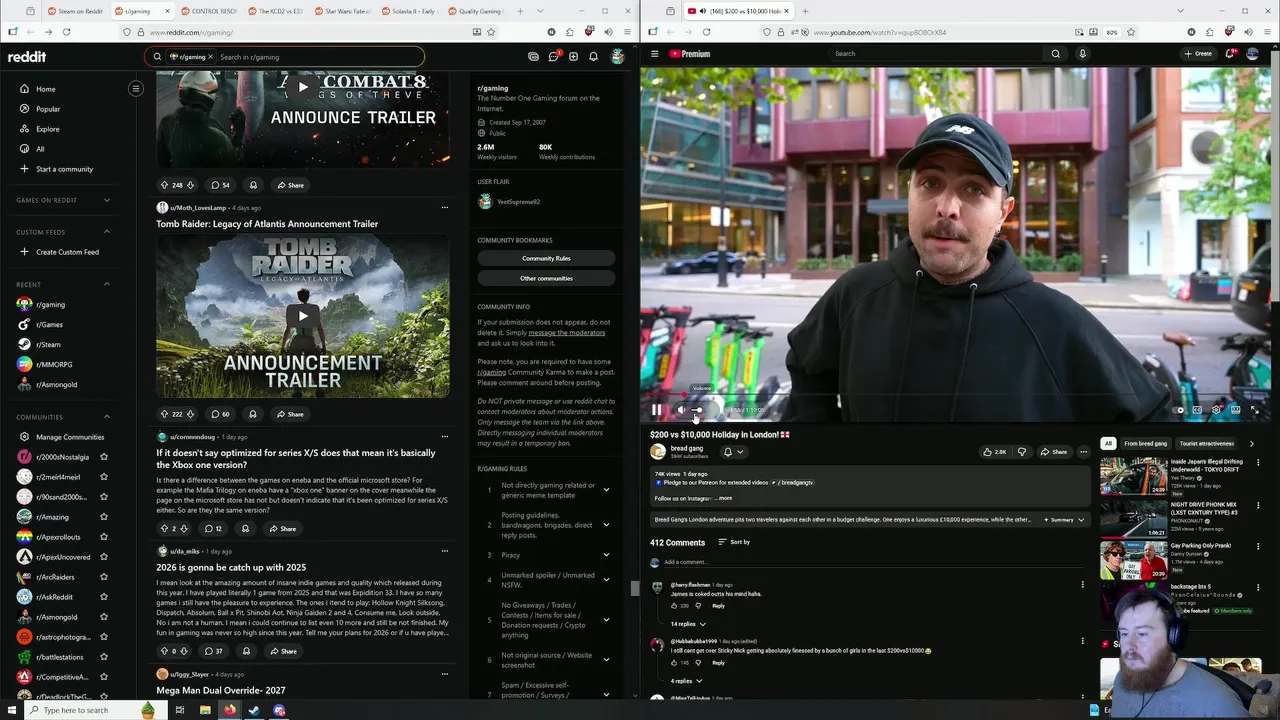Toggle subtitles/CC in YouTube player
The height and width of the screenshot is (720, 1280).
coord(1197,410)
